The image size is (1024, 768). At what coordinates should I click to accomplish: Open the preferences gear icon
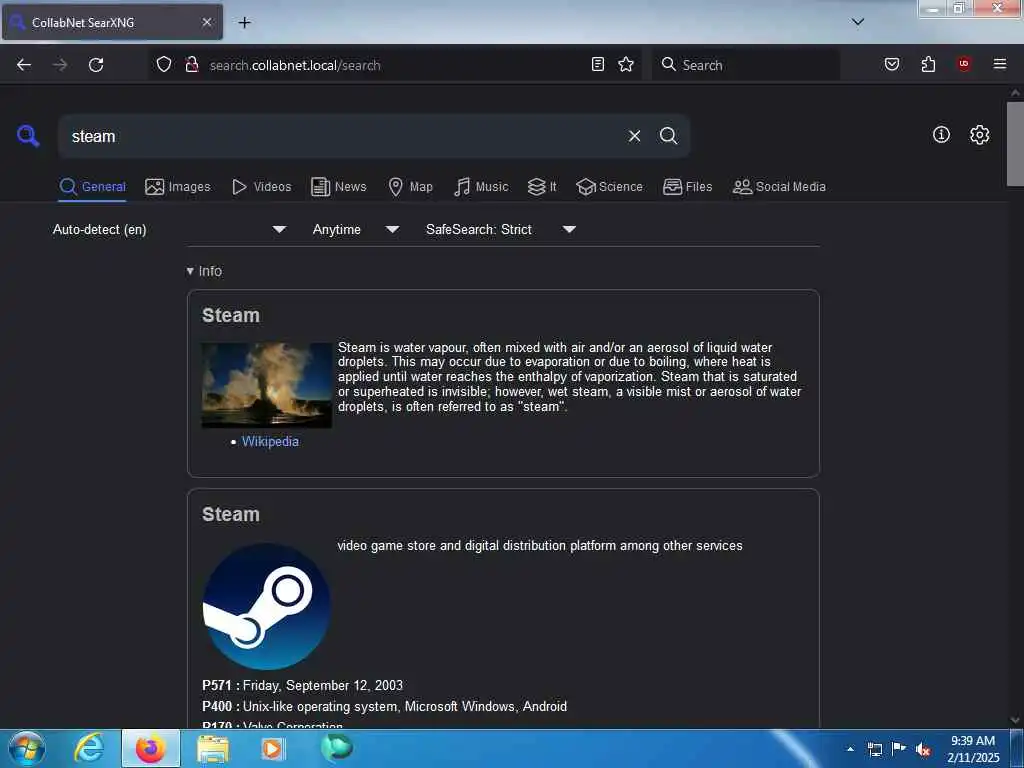point(979,135)
